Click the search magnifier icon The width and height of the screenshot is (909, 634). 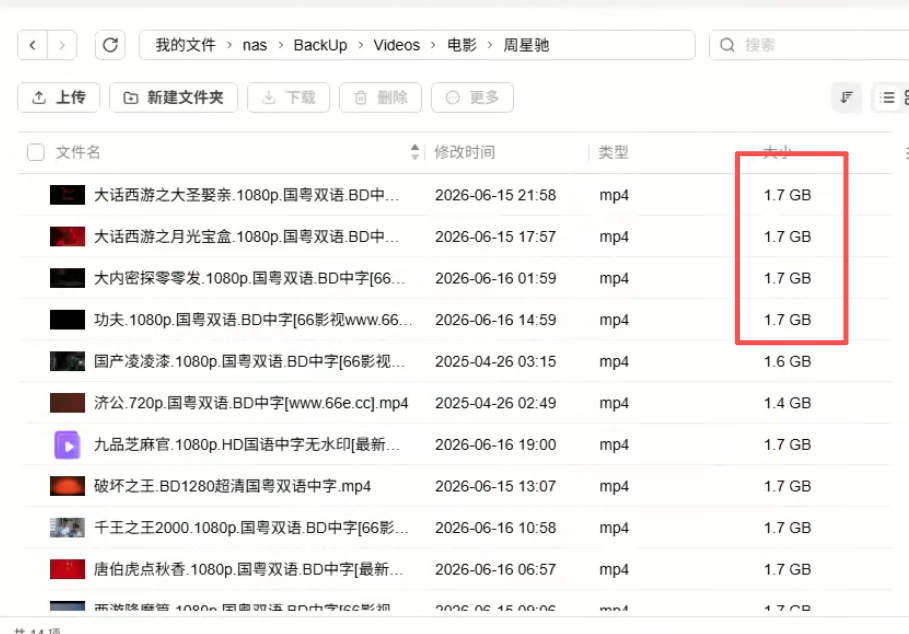point(727,45)
